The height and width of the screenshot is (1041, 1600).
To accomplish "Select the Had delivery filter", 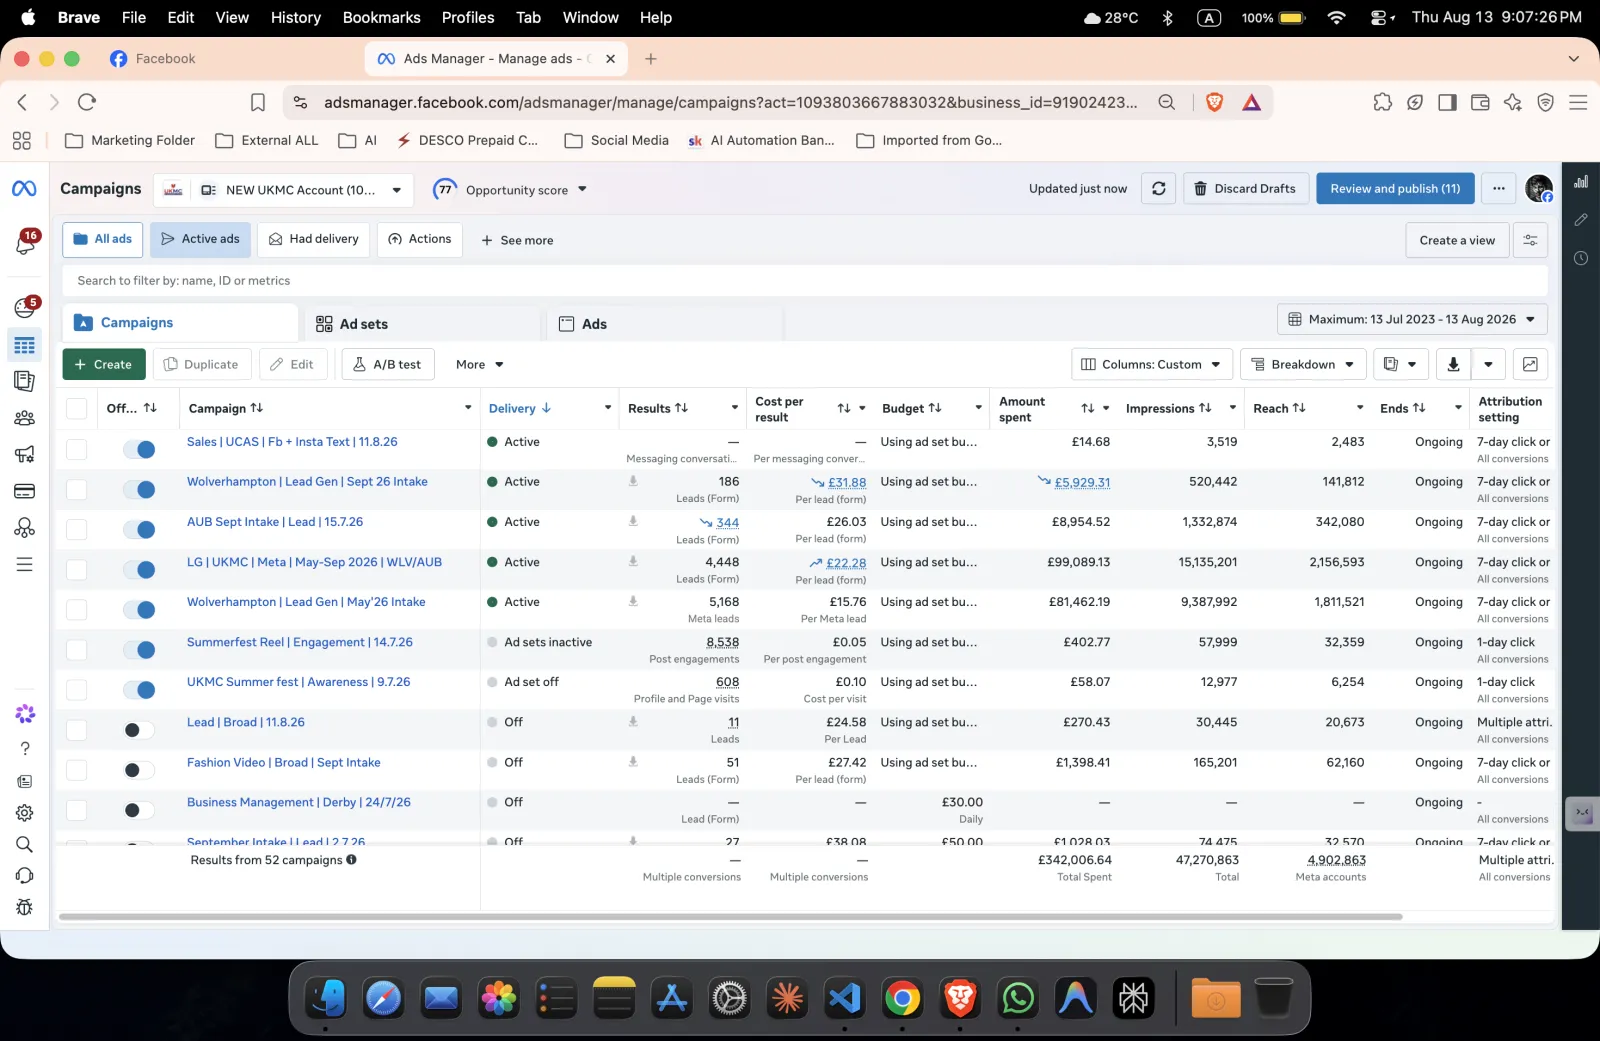I will [x=314, y=239].
